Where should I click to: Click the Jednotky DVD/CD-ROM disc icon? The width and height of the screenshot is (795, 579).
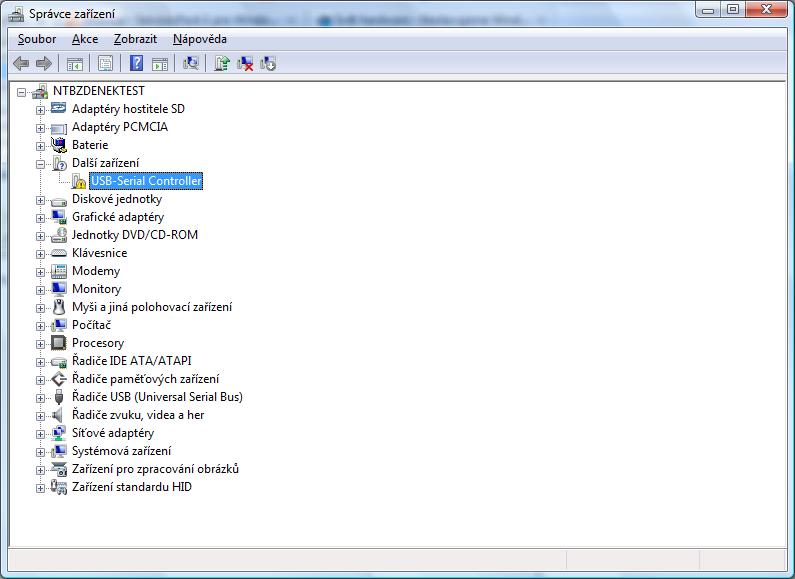pyautogui.click(x=59, y=235)
